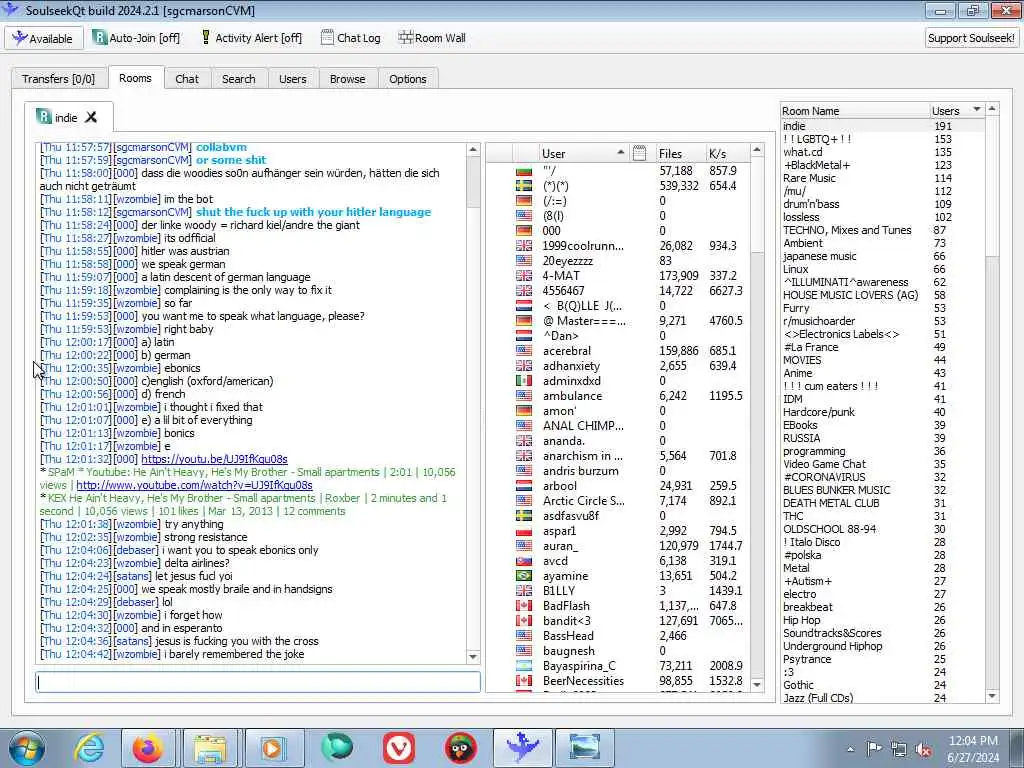Open Windows Media Player from taskbar
Screen dimensions: 1024x768
pyautogui.click(x=272, y=748)
